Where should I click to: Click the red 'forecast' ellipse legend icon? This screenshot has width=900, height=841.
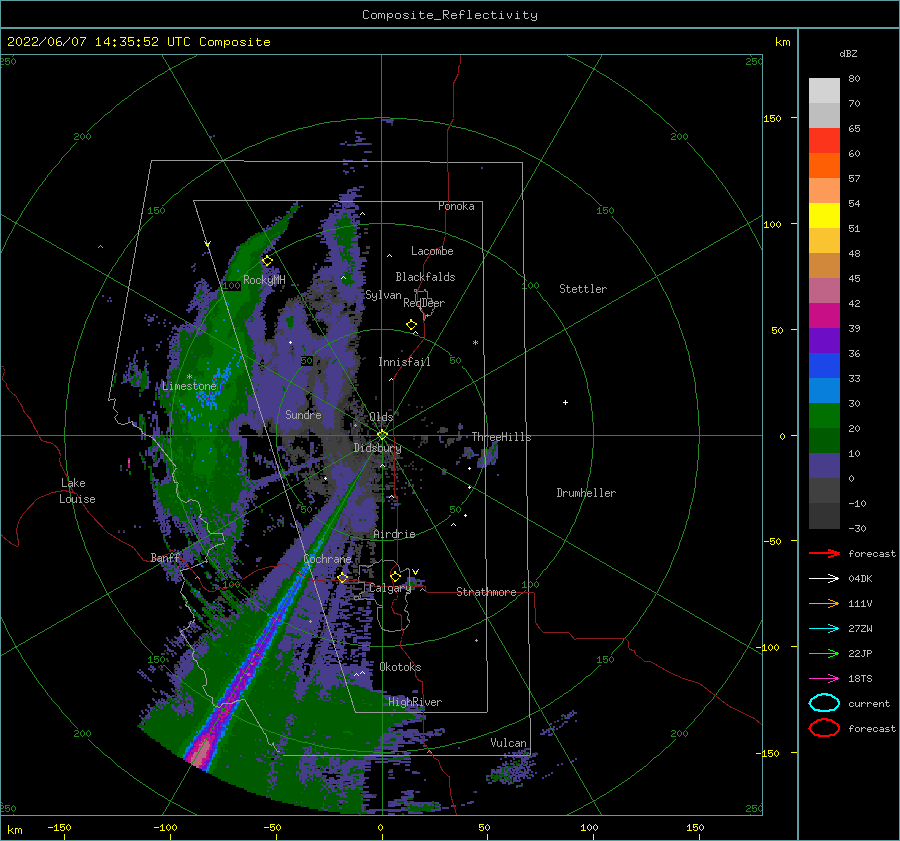[824, 728]
